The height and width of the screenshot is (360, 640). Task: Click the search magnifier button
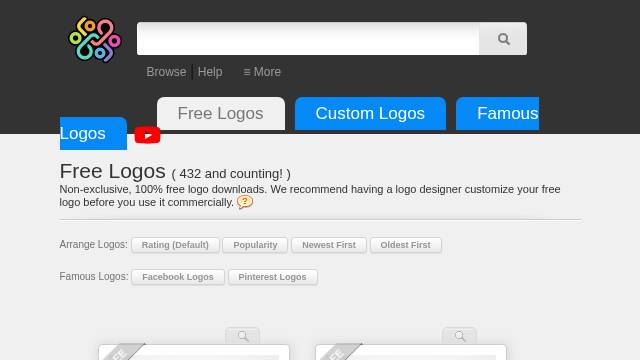[503, 39]
